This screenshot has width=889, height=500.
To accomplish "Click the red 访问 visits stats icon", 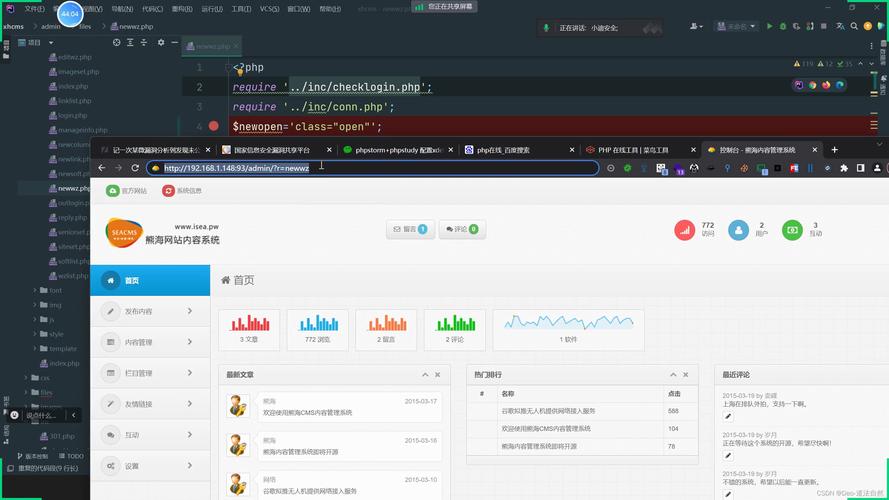I will point(684,230).
